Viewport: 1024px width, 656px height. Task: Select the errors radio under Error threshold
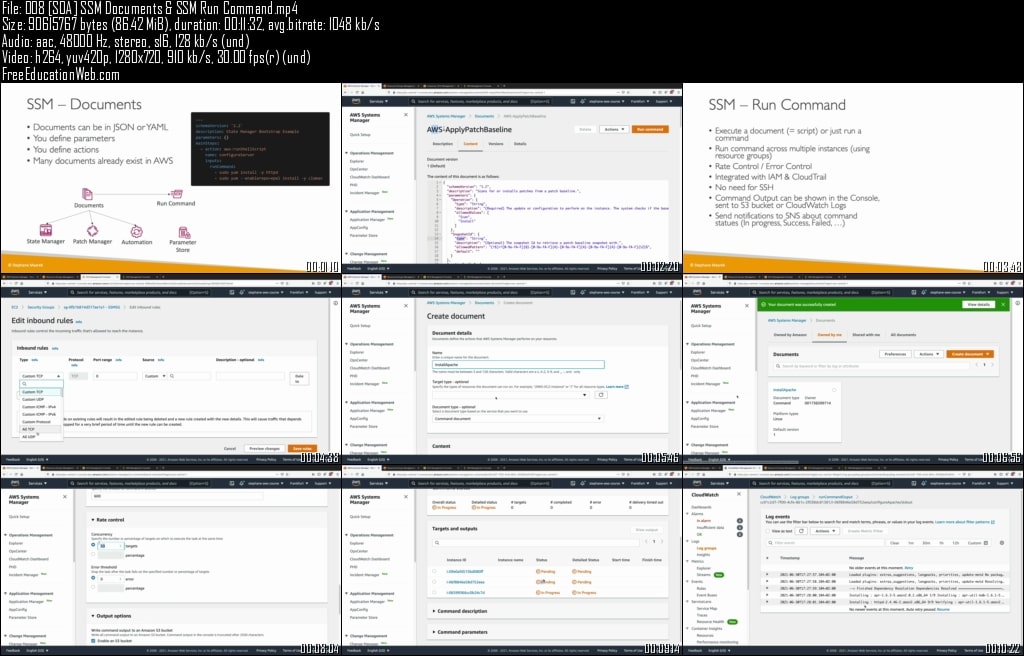tap(93, 578)
